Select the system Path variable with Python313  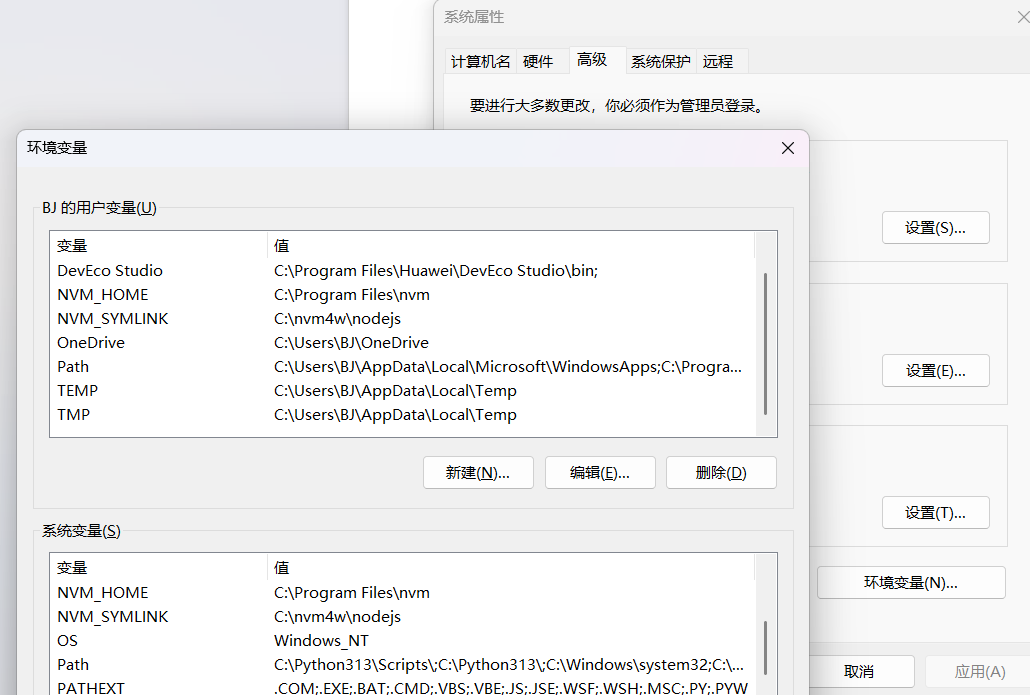pos(403,665)
